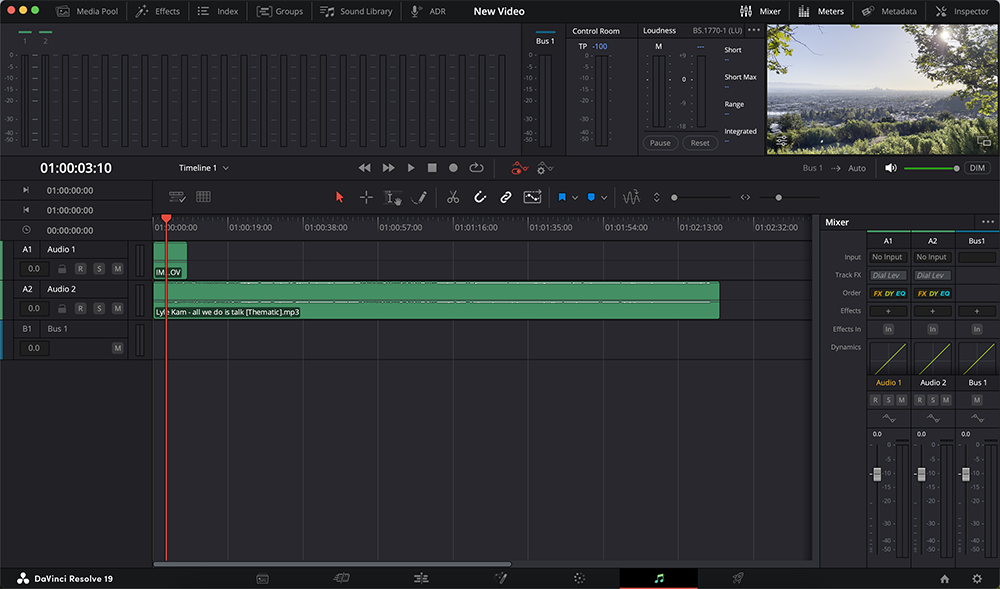Screen dimensions: 1000x589
Task: Mute the Audio 1 track
Action: pos(117,269)
